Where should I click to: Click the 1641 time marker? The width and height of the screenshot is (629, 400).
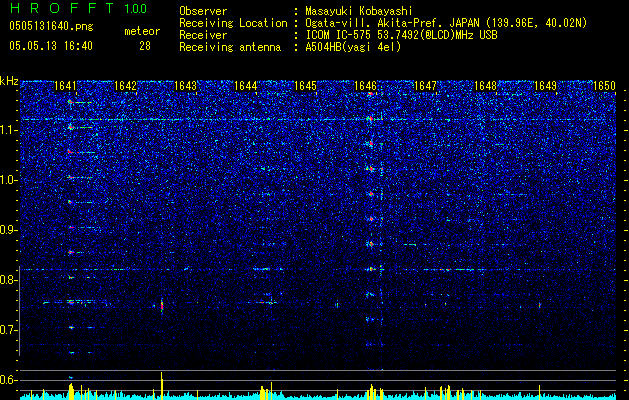65,86
